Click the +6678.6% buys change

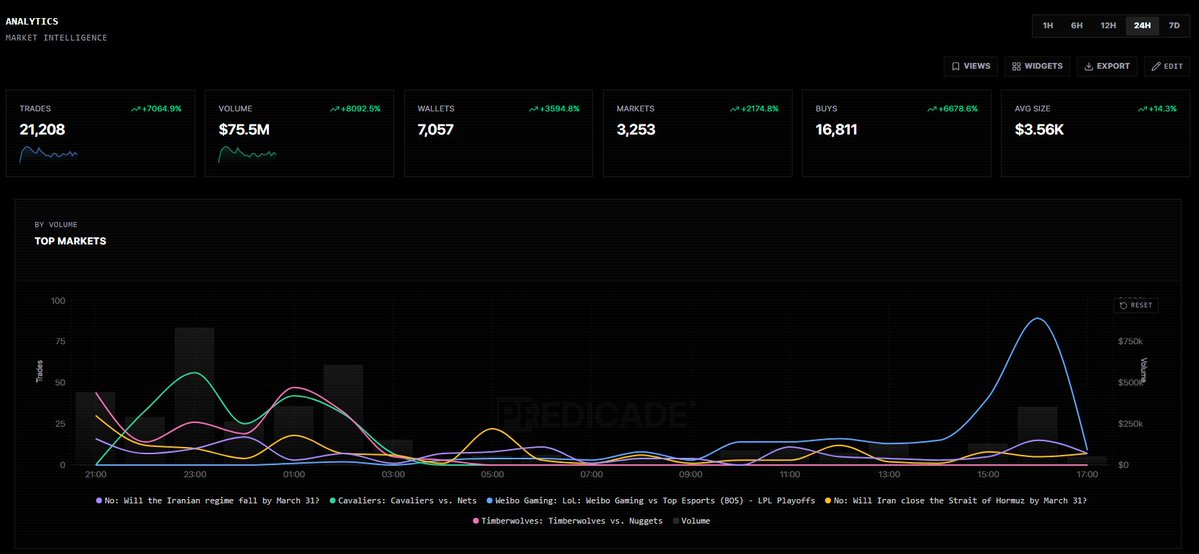957,109
